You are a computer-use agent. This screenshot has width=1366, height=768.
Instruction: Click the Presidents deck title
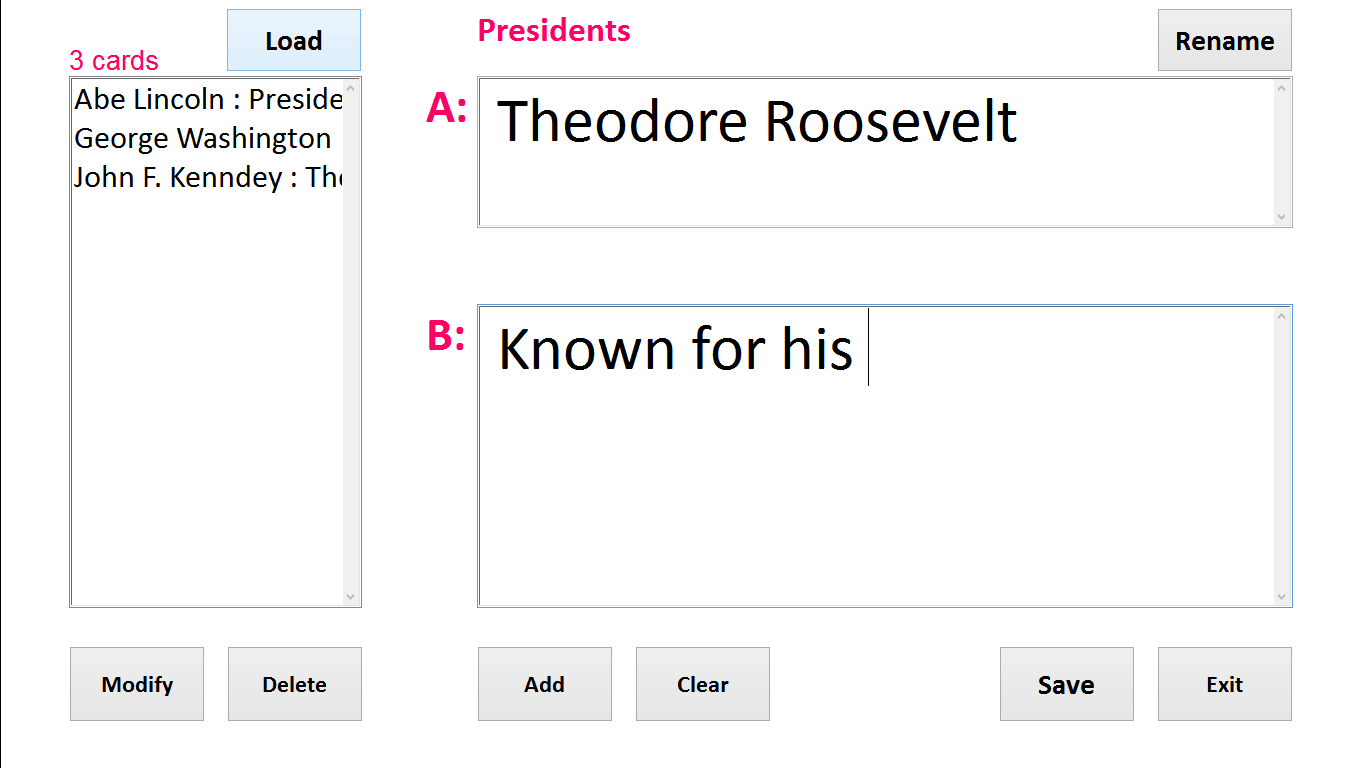tap(554, 31)
